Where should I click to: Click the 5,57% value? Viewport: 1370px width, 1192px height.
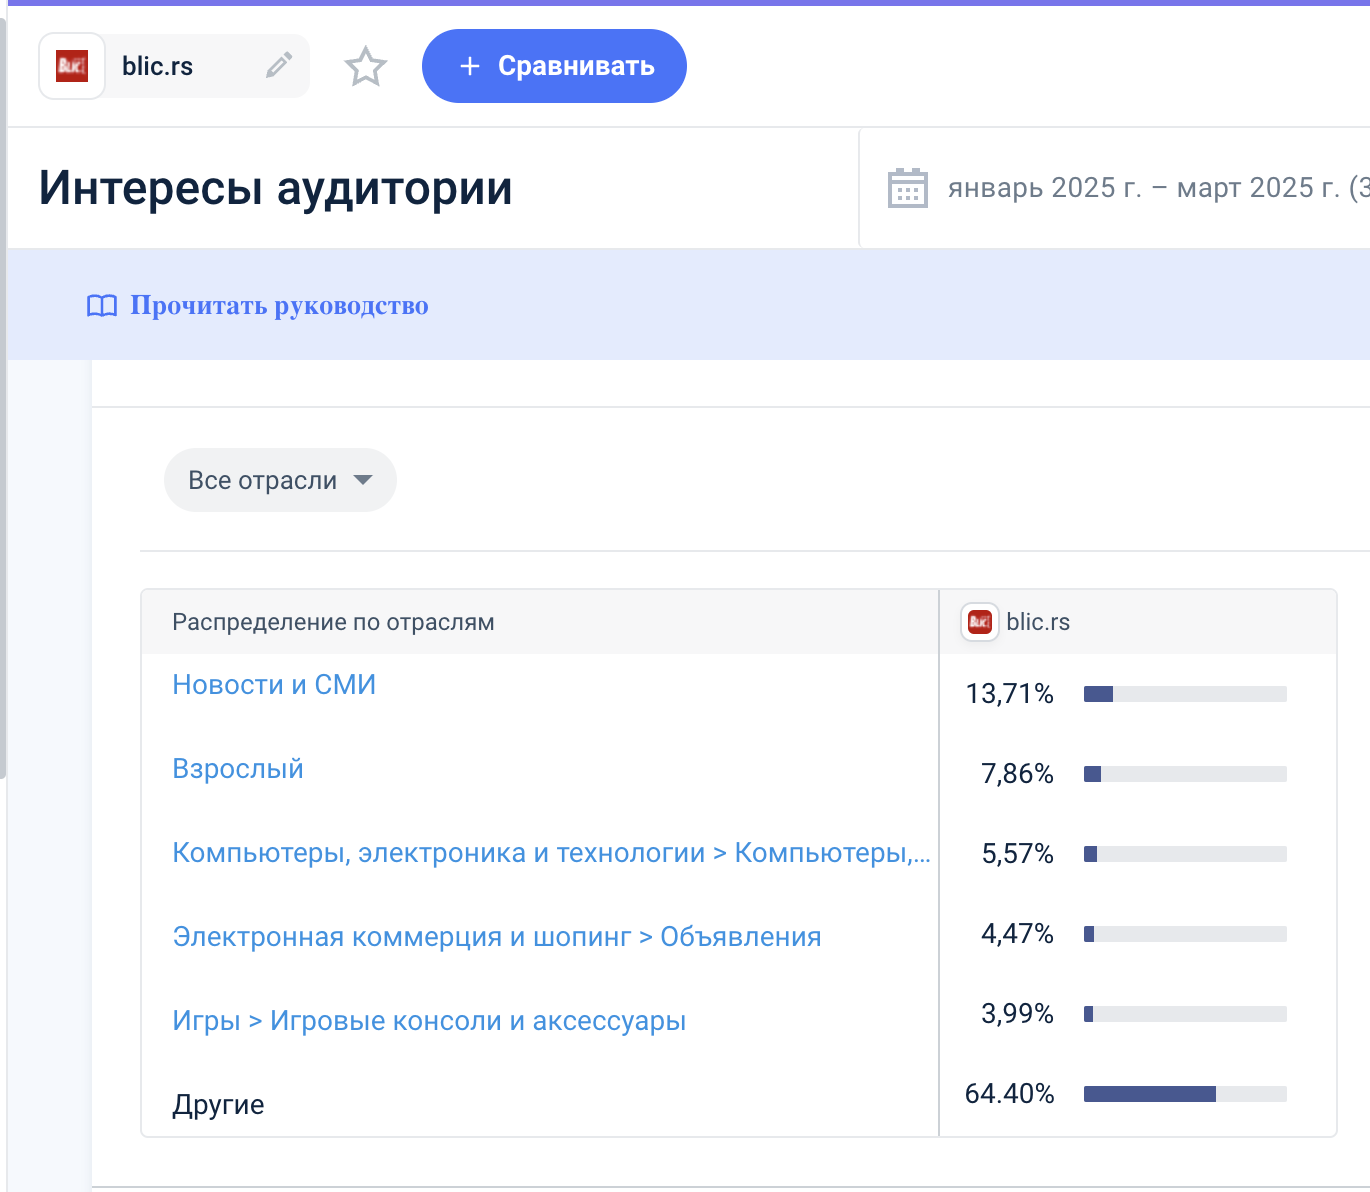click(x=1018, y=854)
